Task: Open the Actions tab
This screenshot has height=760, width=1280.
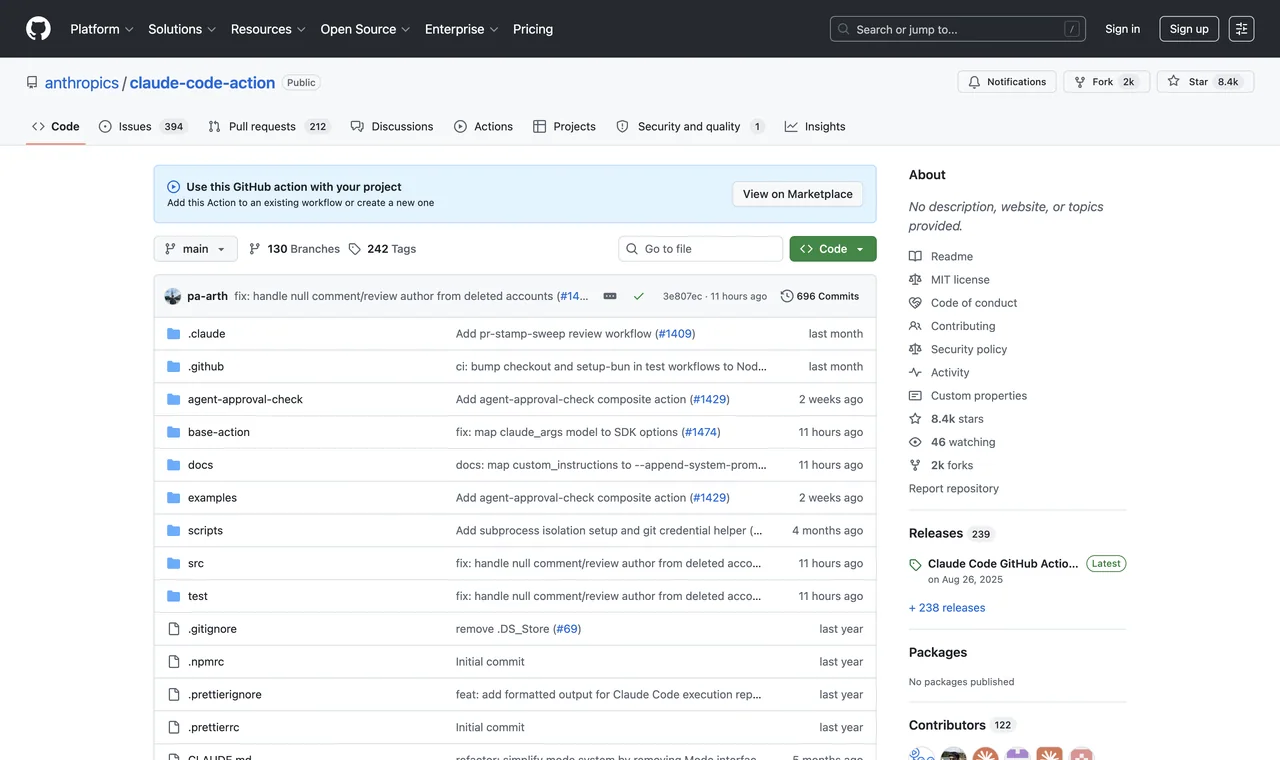Action: click(x=483, y=126)
